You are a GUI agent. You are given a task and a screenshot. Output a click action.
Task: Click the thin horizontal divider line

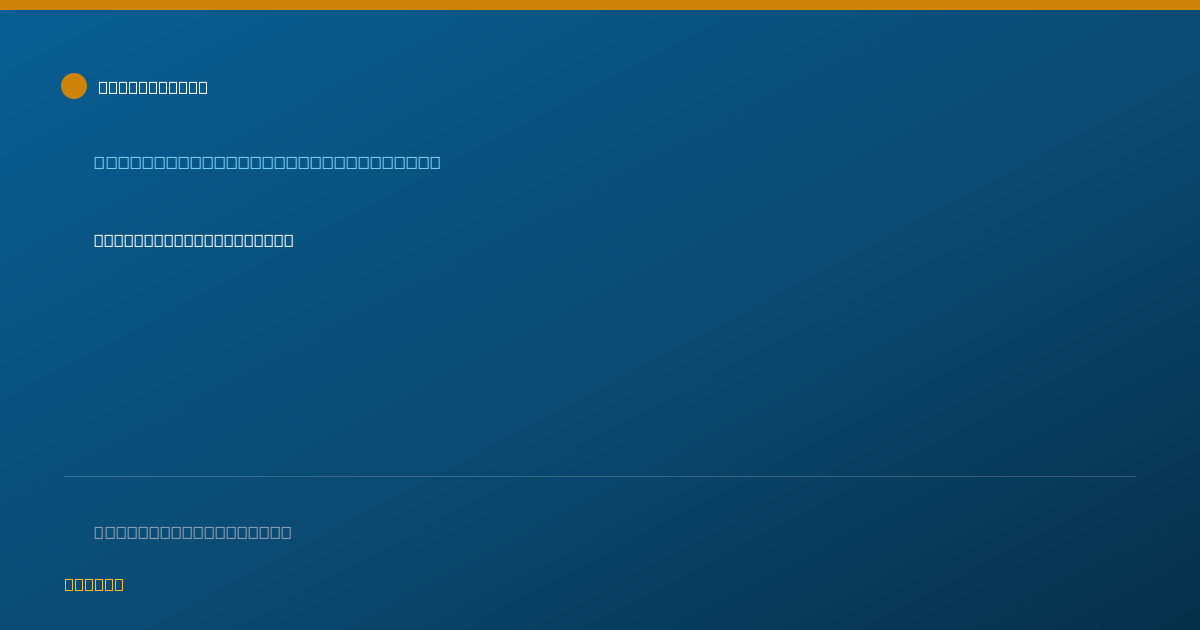coord(600,476)
